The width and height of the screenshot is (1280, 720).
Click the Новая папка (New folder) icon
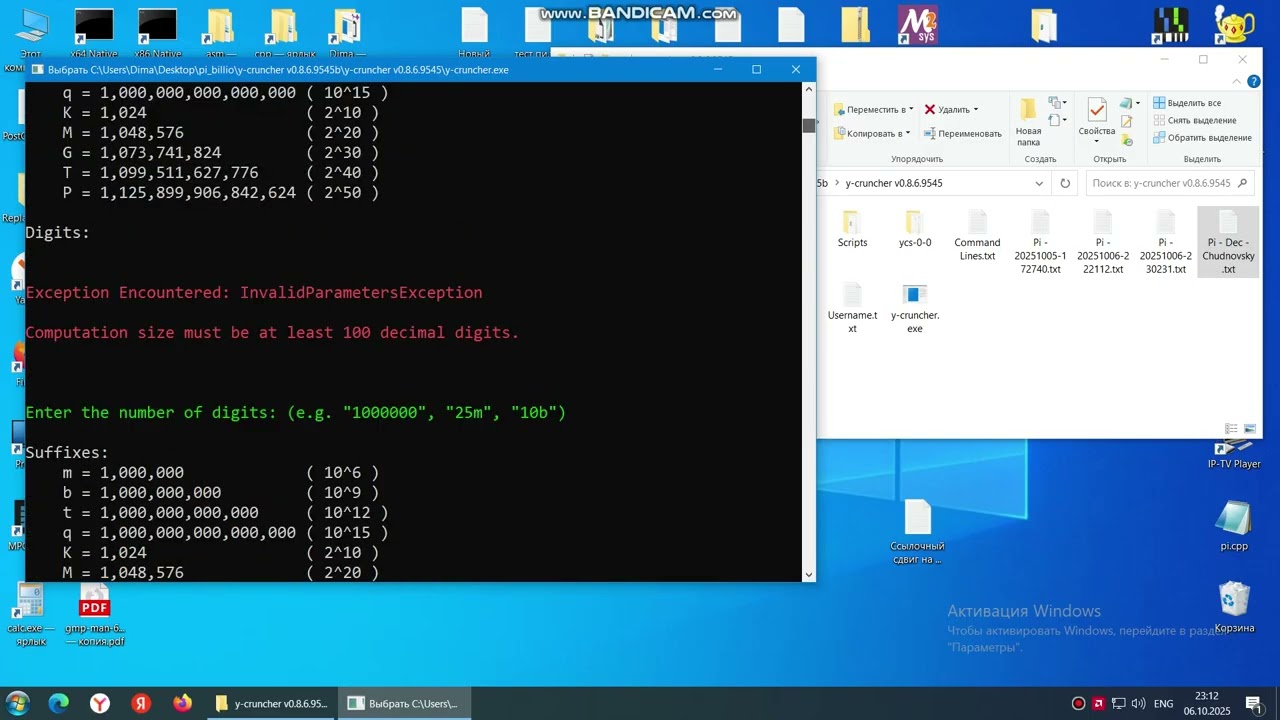coord(1028,122)
